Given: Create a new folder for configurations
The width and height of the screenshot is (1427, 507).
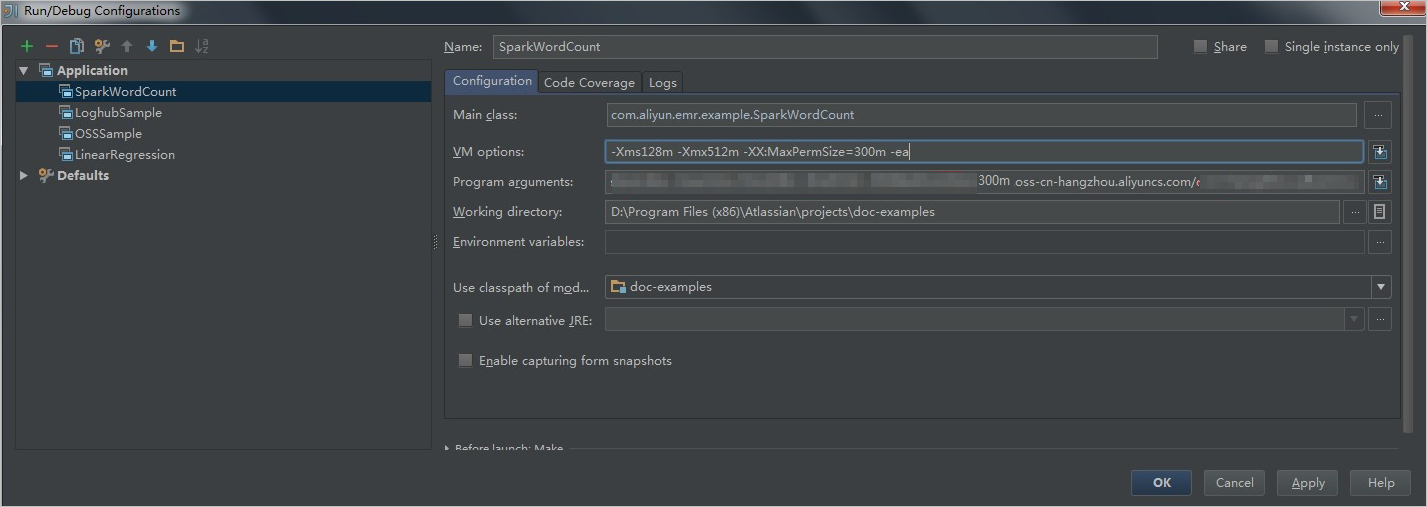Looking at the screenshot, I should point(177,46).
